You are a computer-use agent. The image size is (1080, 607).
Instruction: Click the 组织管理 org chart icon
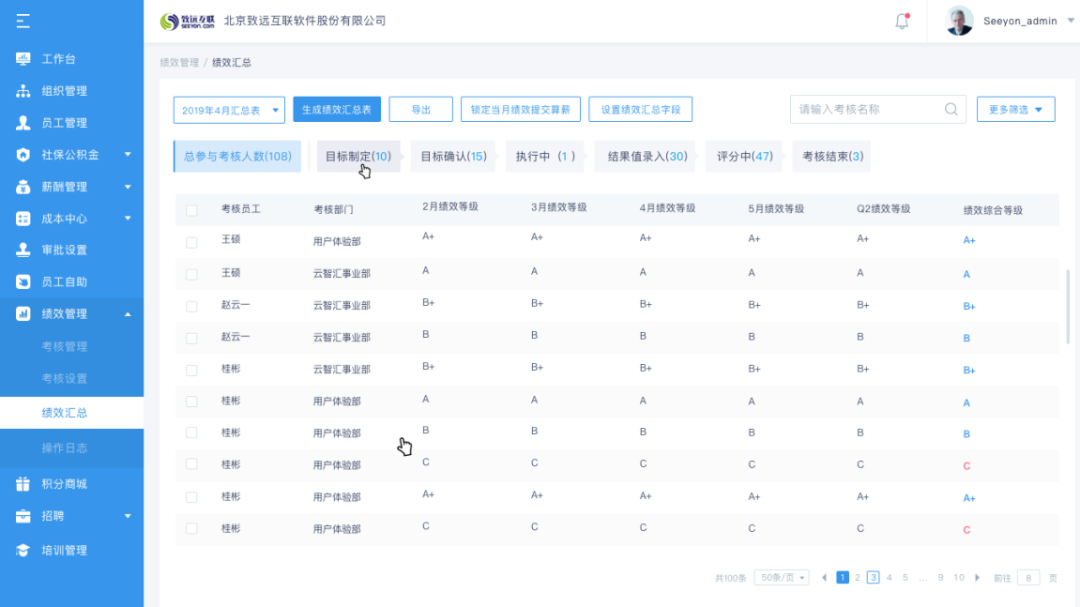tap(23, 91)
